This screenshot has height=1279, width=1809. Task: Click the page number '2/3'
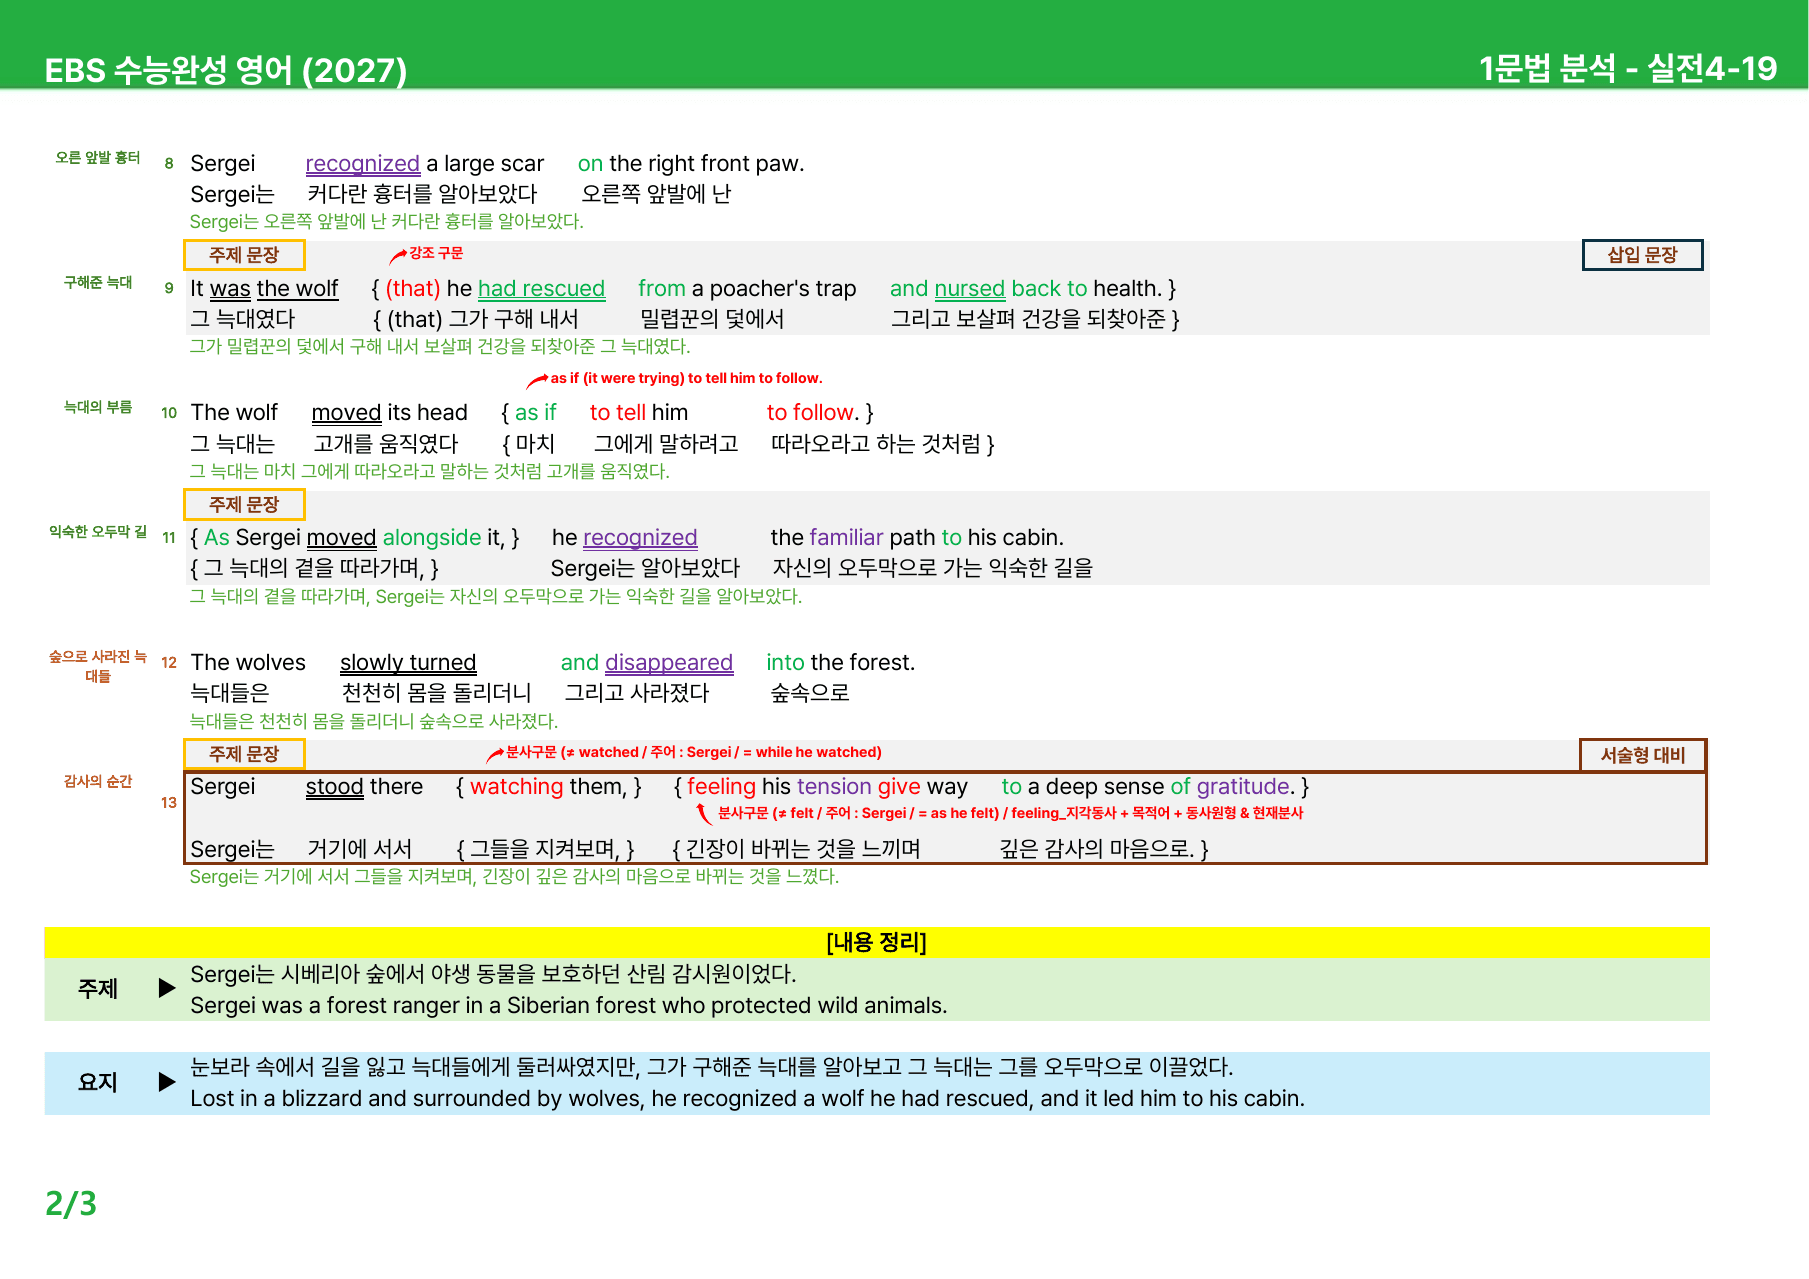pyautogui.click(x=71, y=1203)
